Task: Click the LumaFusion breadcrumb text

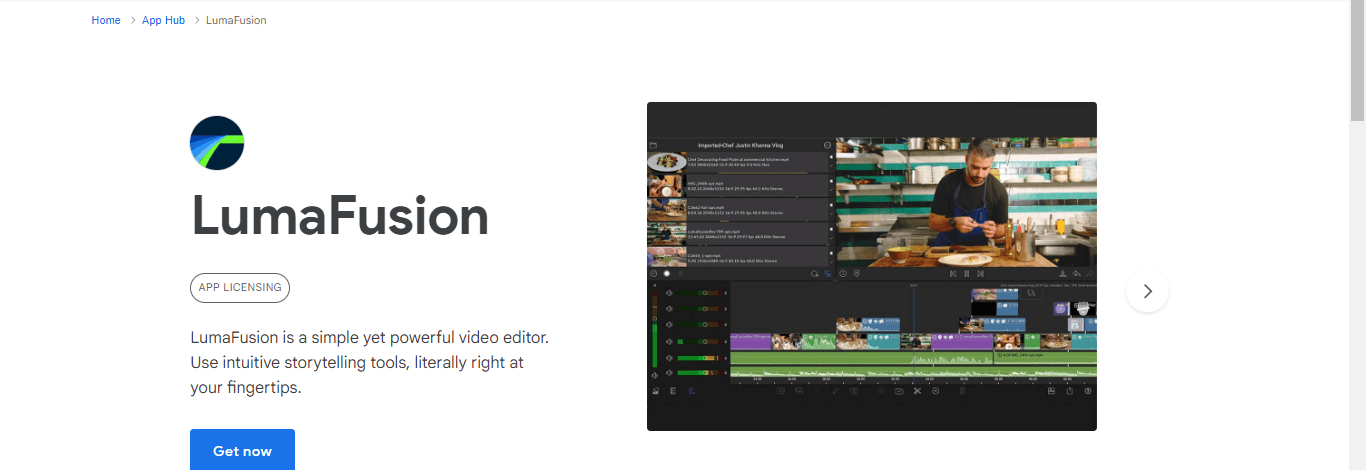Action: click(x=236, y=20)
